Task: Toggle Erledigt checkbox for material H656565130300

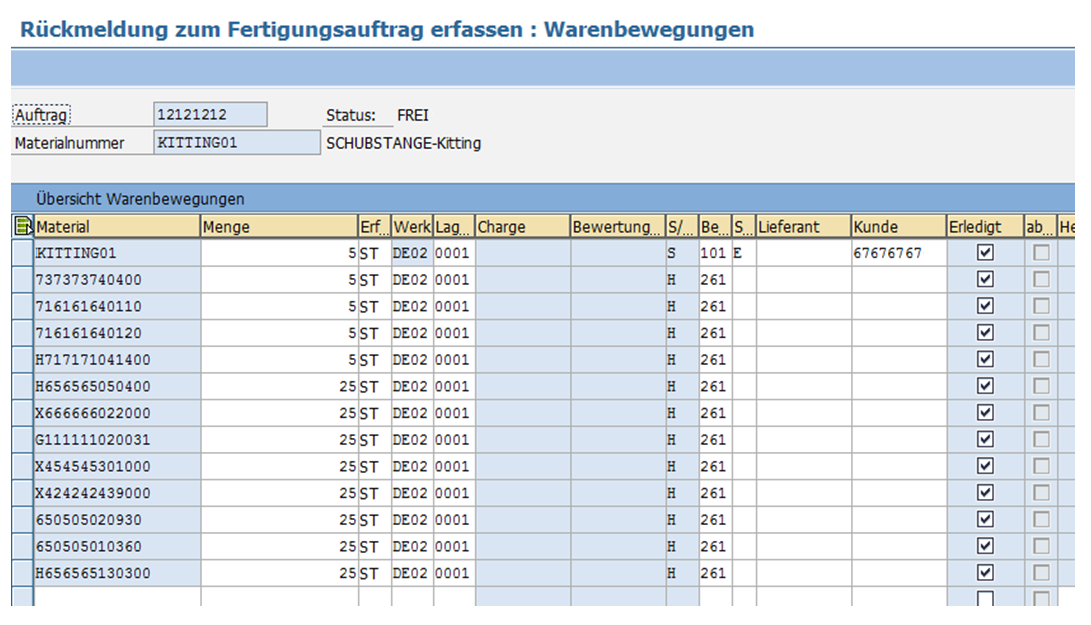Action: click(985, 573)
